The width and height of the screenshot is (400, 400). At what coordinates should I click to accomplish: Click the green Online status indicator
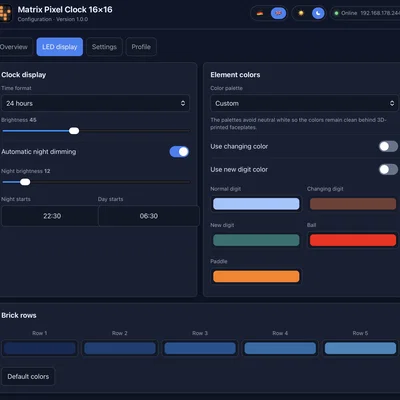click(336, 13)
